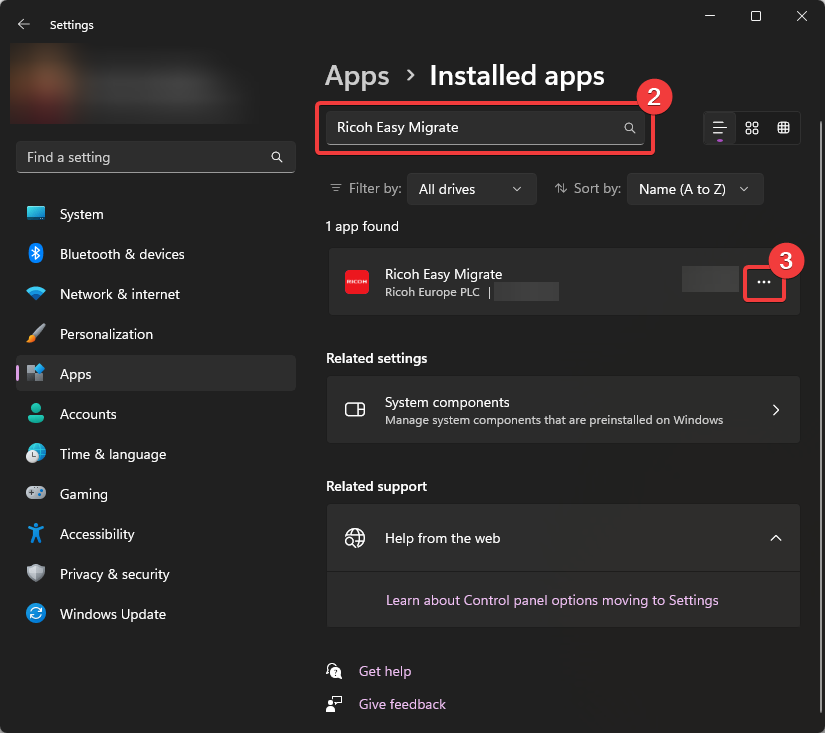
Task: Navigate to Personalization settings
Action: point(106,334)
